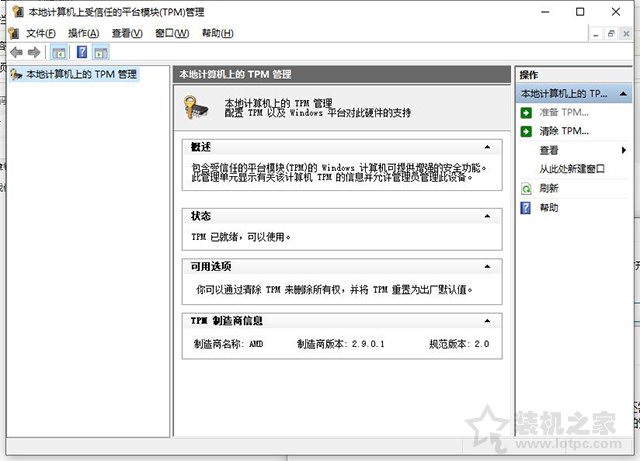Open the 操作(A) menu

point(83,33)
